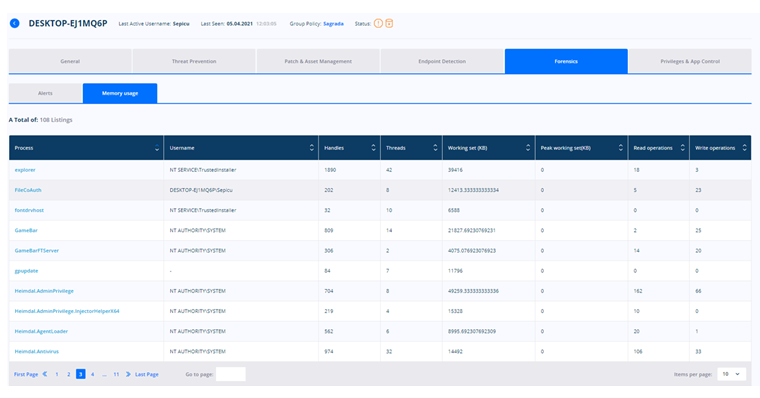Open the Heimdal.AdminPrivilege process link
Screen dimensions: 760x398
tap(44, 291)
